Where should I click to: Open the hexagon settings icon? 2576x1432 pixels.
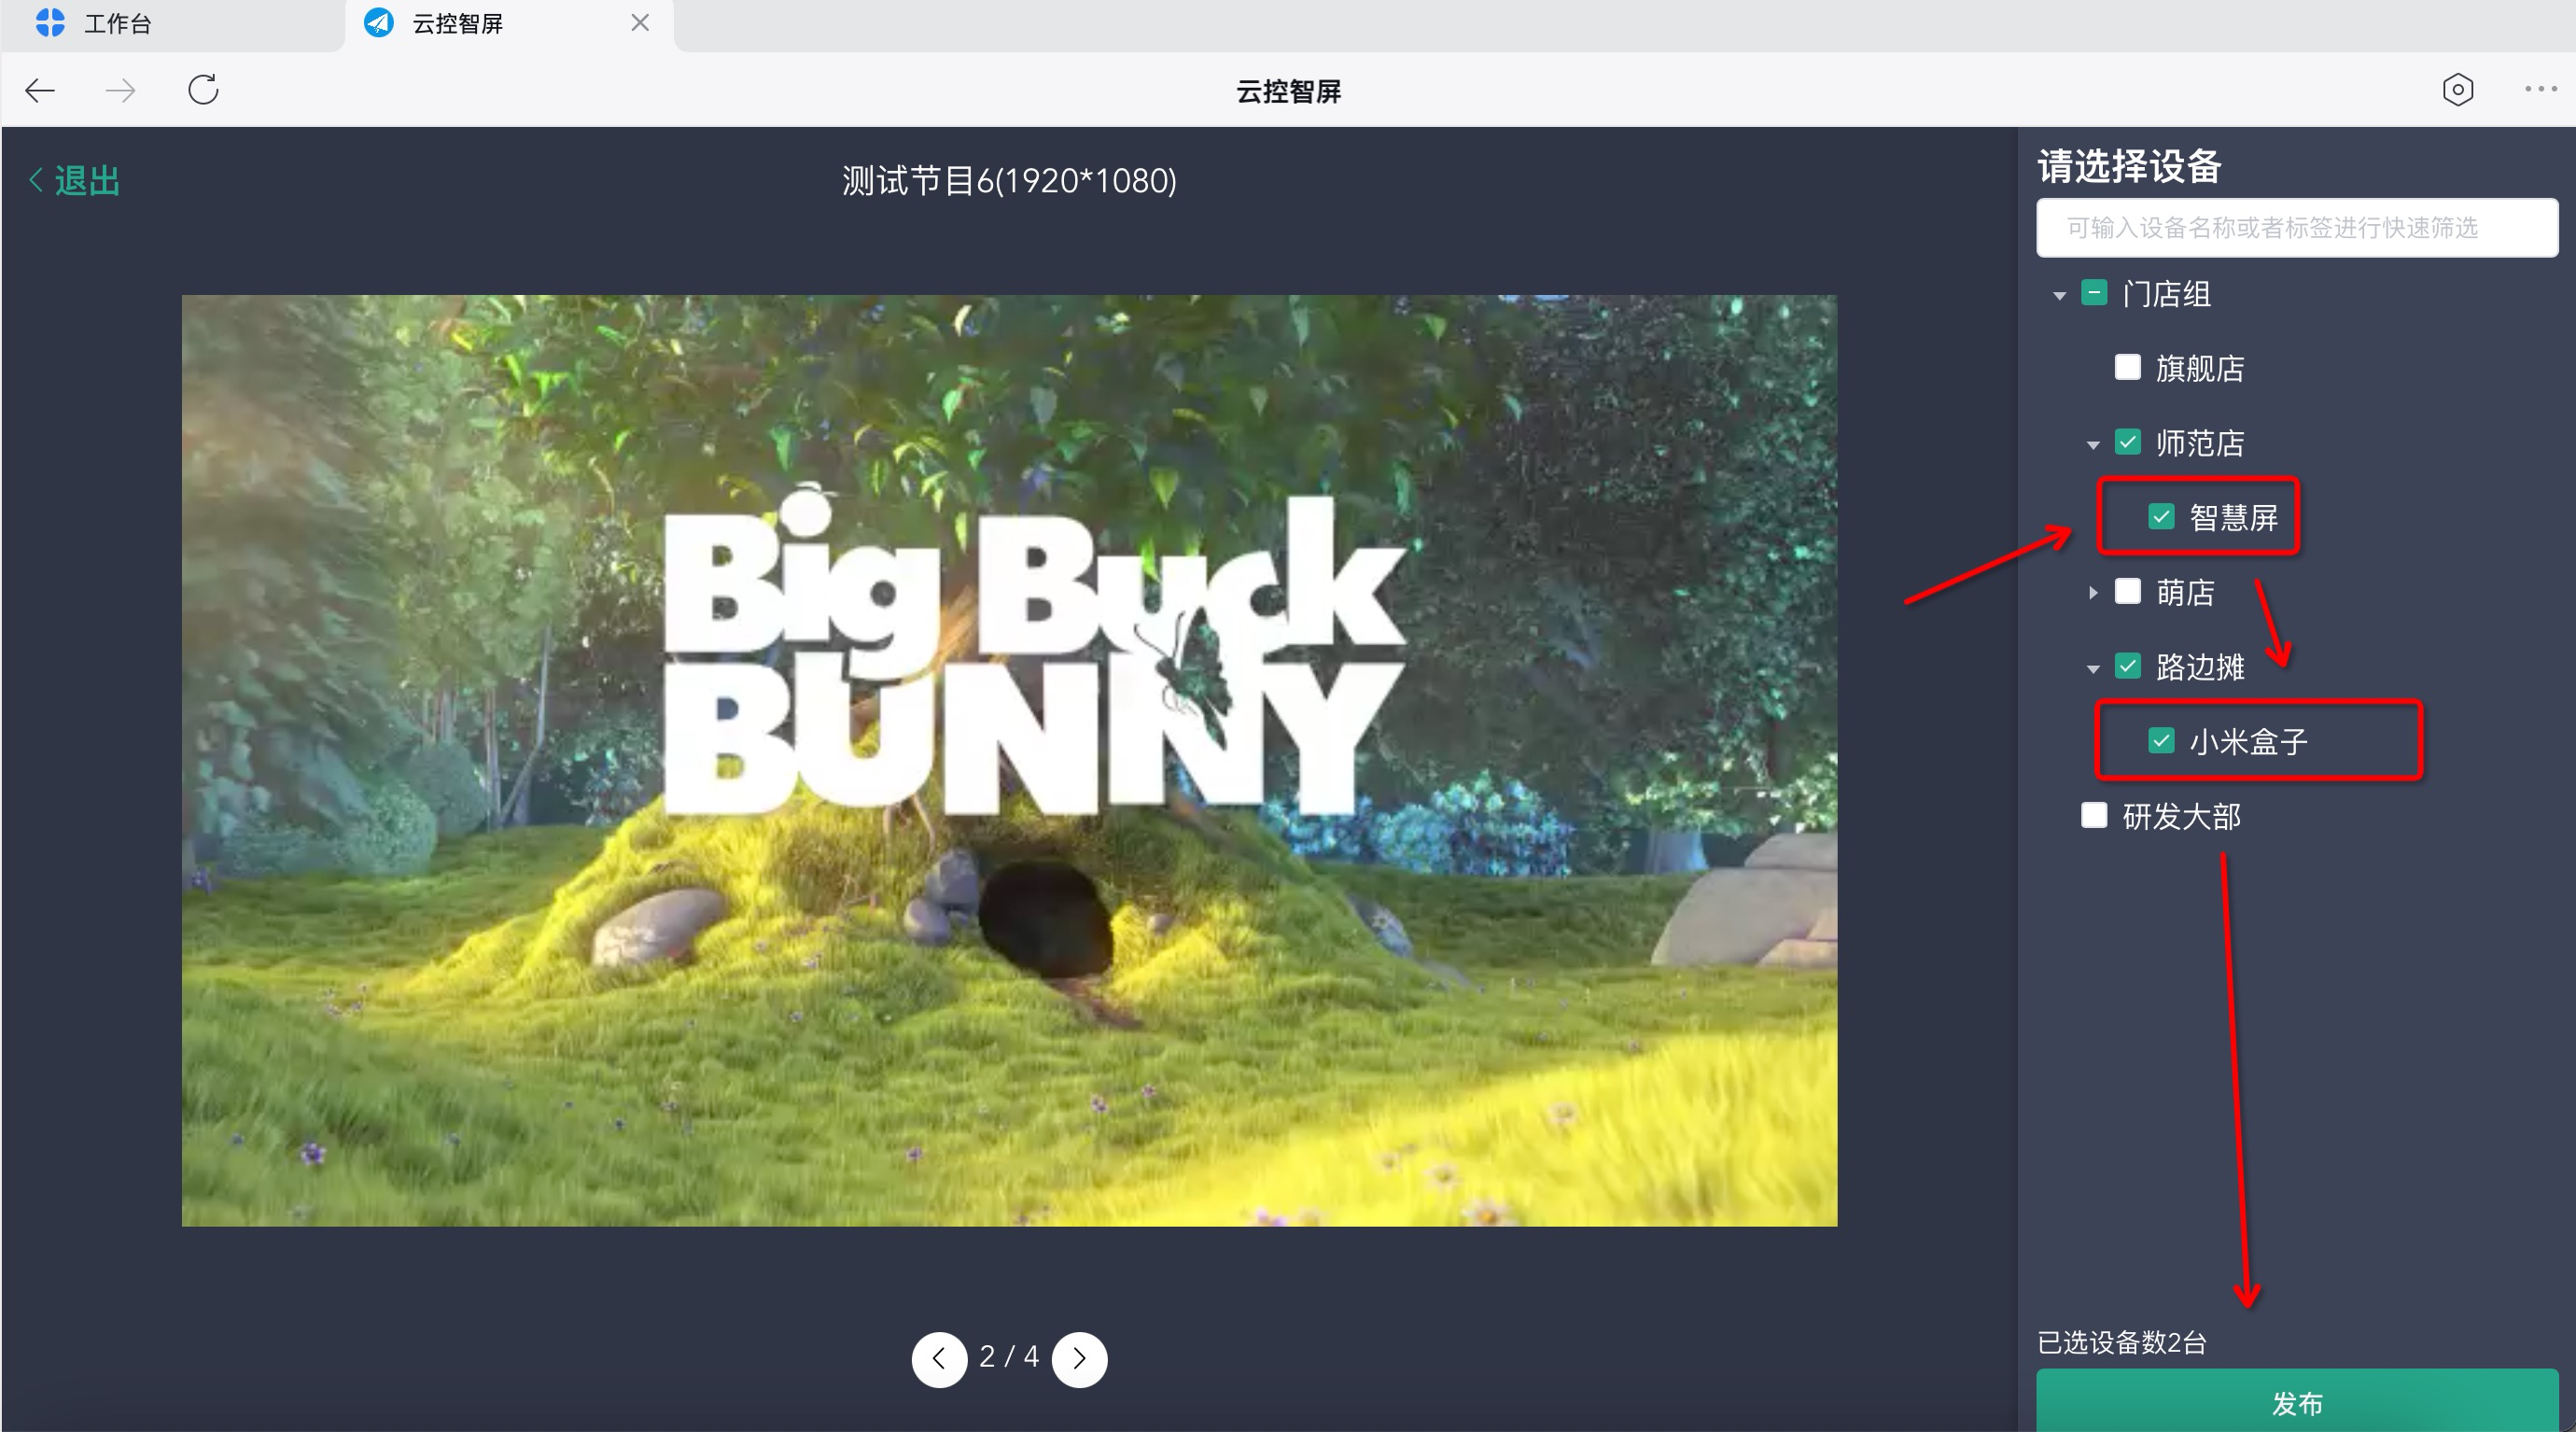(x=2457, y=90)
